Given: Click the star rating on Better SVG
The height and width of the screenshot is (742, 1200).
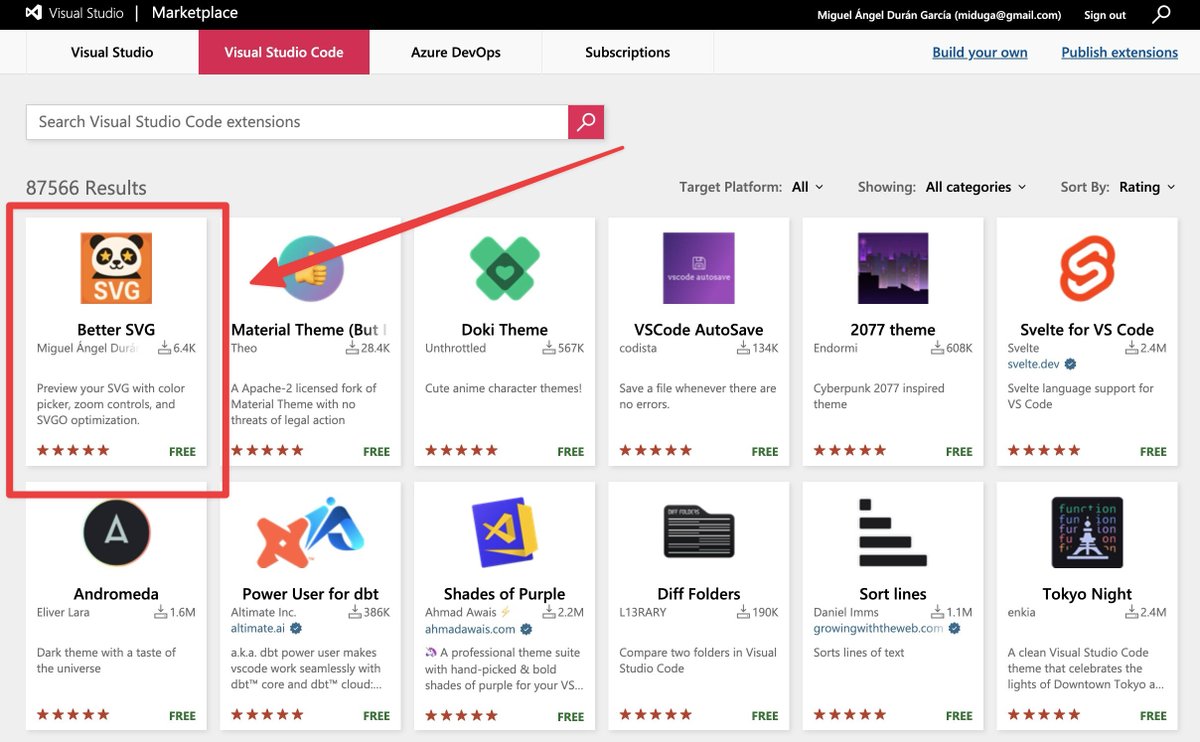Looking at the screenshot, I should (x=73, y=451).
